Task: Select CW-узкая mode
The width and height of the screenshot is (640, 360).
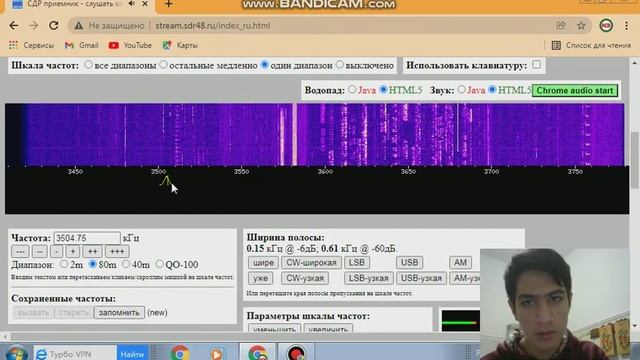Action: (305, 278)
